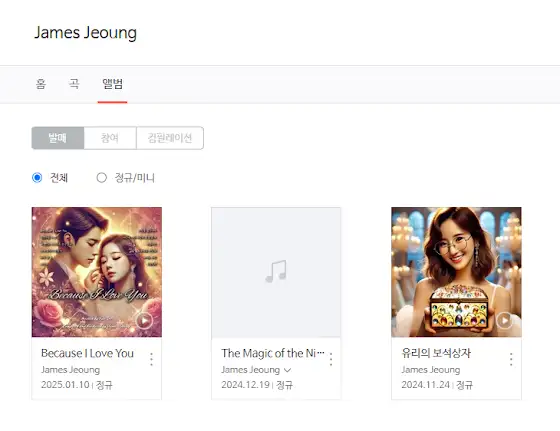Image resolution: width=560 pixels, height=431 pixels.
Task: Select the 정규/미니 radio button
Action: 101,177
